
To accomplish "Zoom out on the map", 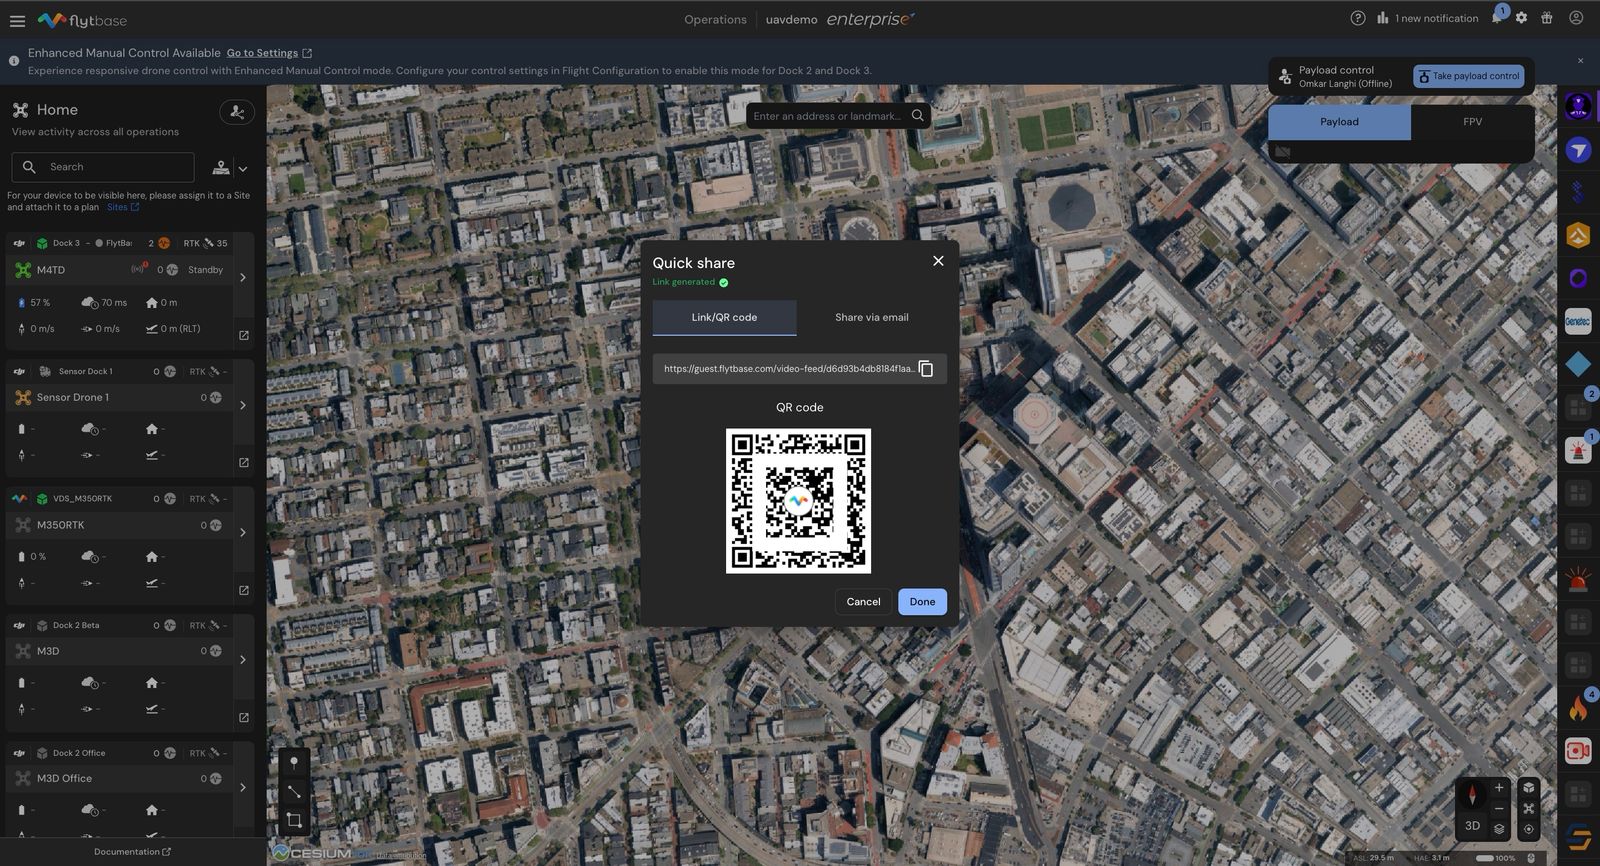I will point(1499,808).
